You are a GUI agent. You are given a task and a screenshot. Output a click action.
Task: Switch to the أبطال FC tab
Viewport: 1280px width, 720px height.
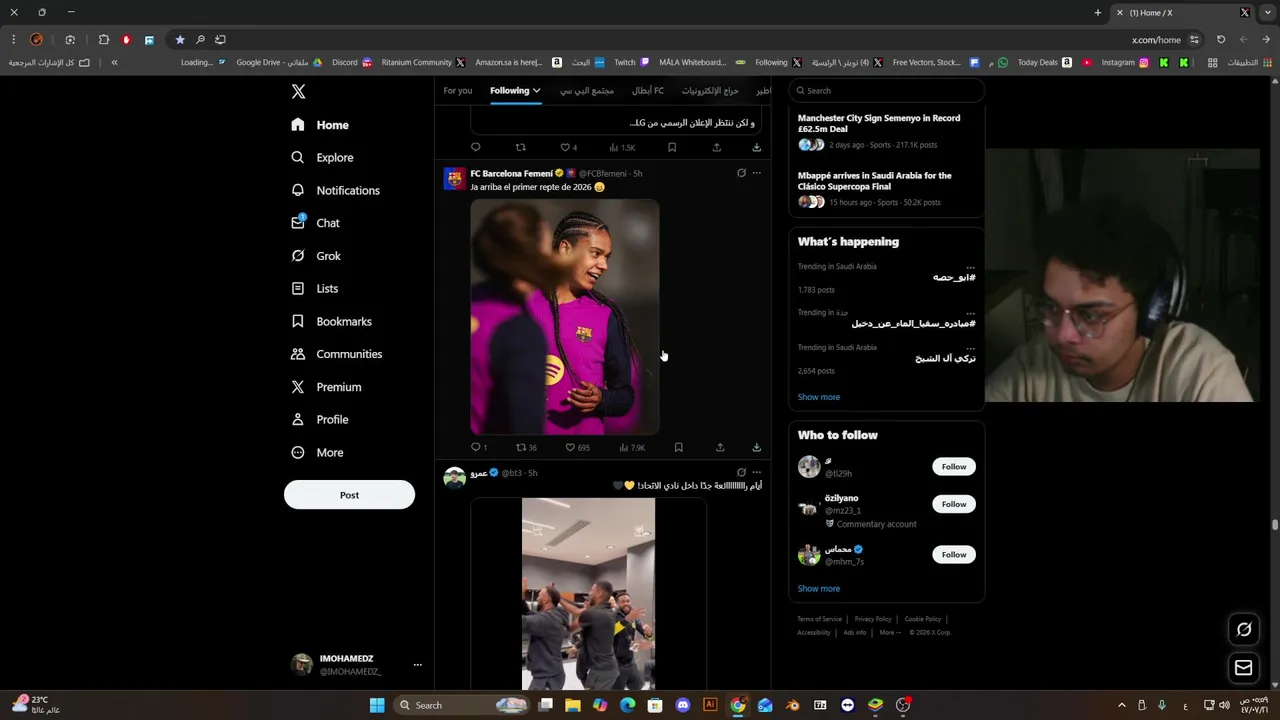[647, 91]
